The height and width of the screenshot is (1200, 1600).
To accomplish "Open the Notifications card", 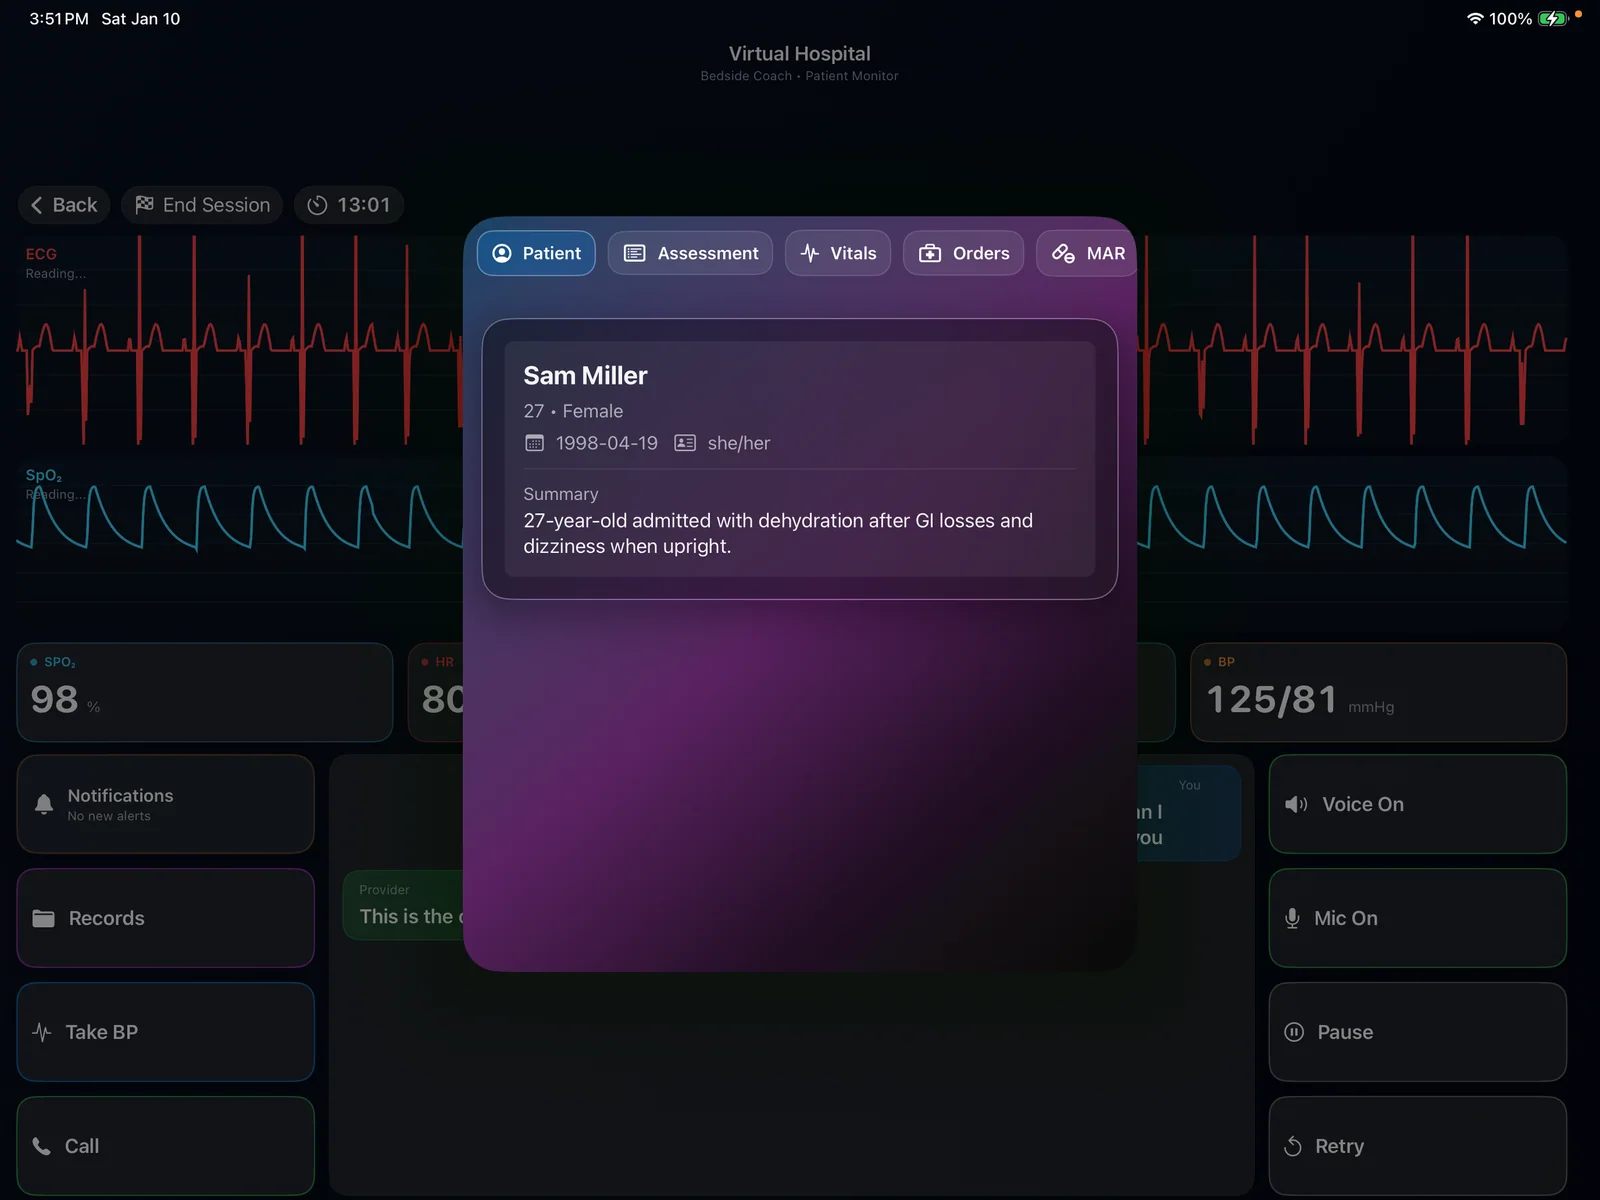I will [x=166, y=804].
